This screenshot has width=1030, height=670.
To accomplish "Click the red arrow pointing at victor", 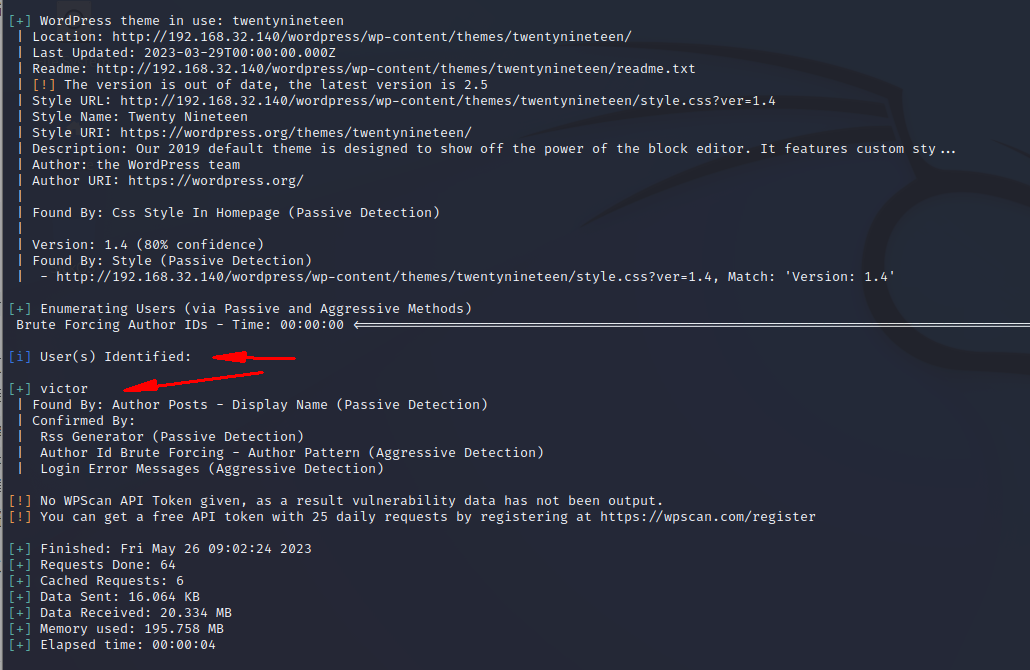I will click(190, 381).
